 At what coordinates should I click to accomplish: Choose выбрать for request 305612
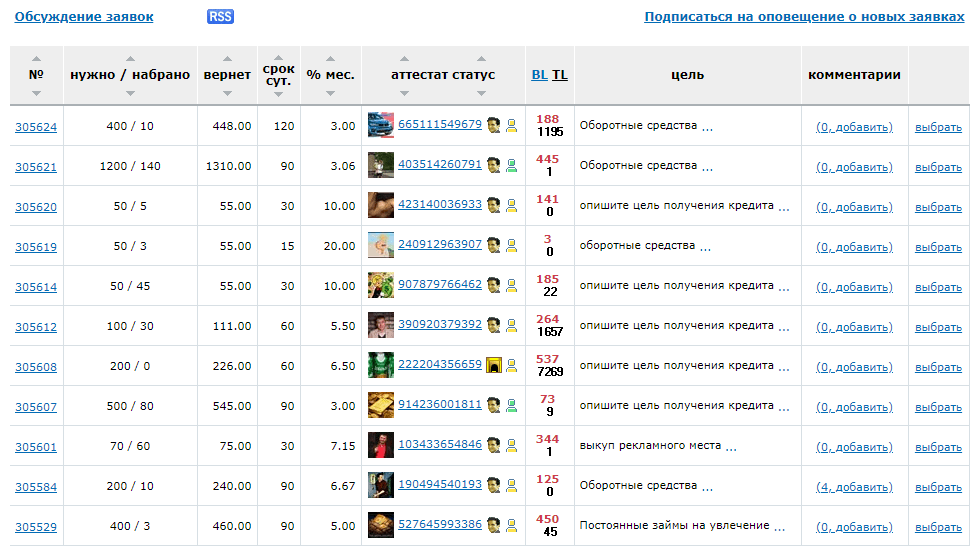938,327
